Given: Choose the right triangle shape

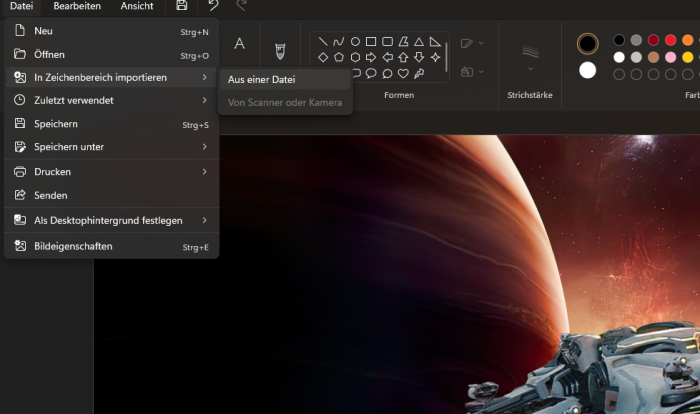Looking at the screenshot, I should (435, 42).
